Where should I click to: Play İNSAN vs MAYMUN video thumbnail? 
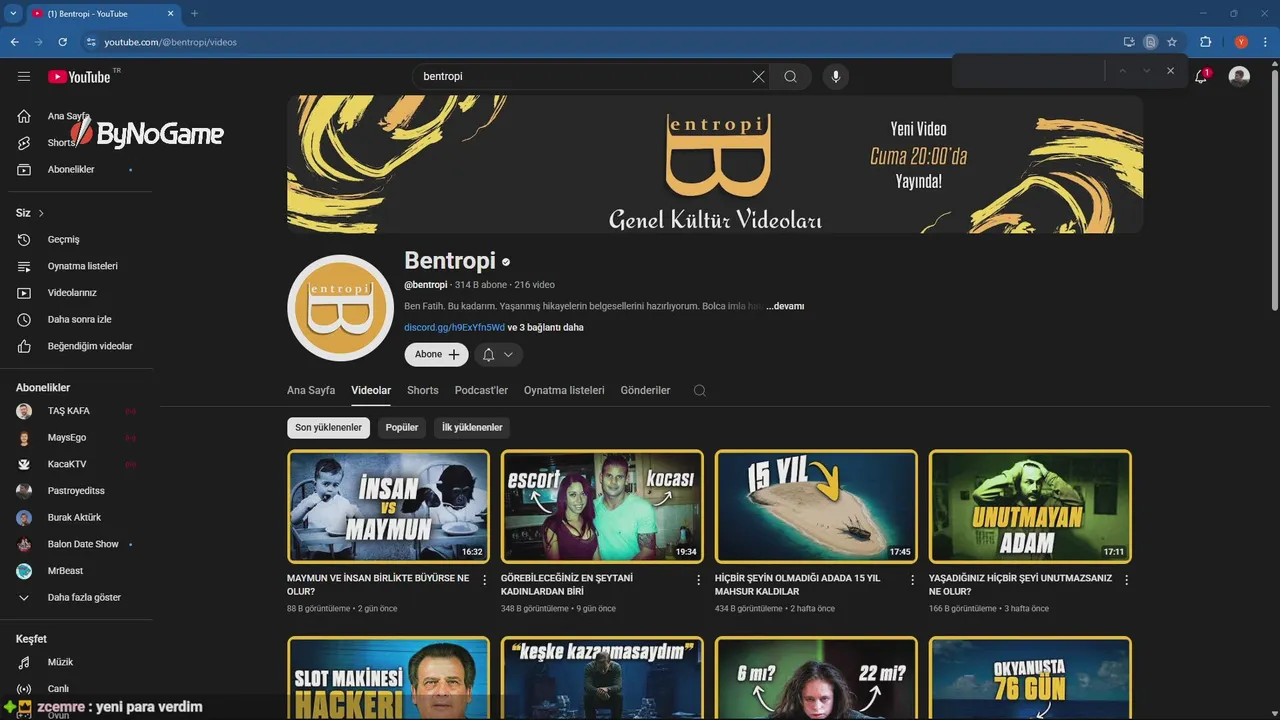point(388,506)
